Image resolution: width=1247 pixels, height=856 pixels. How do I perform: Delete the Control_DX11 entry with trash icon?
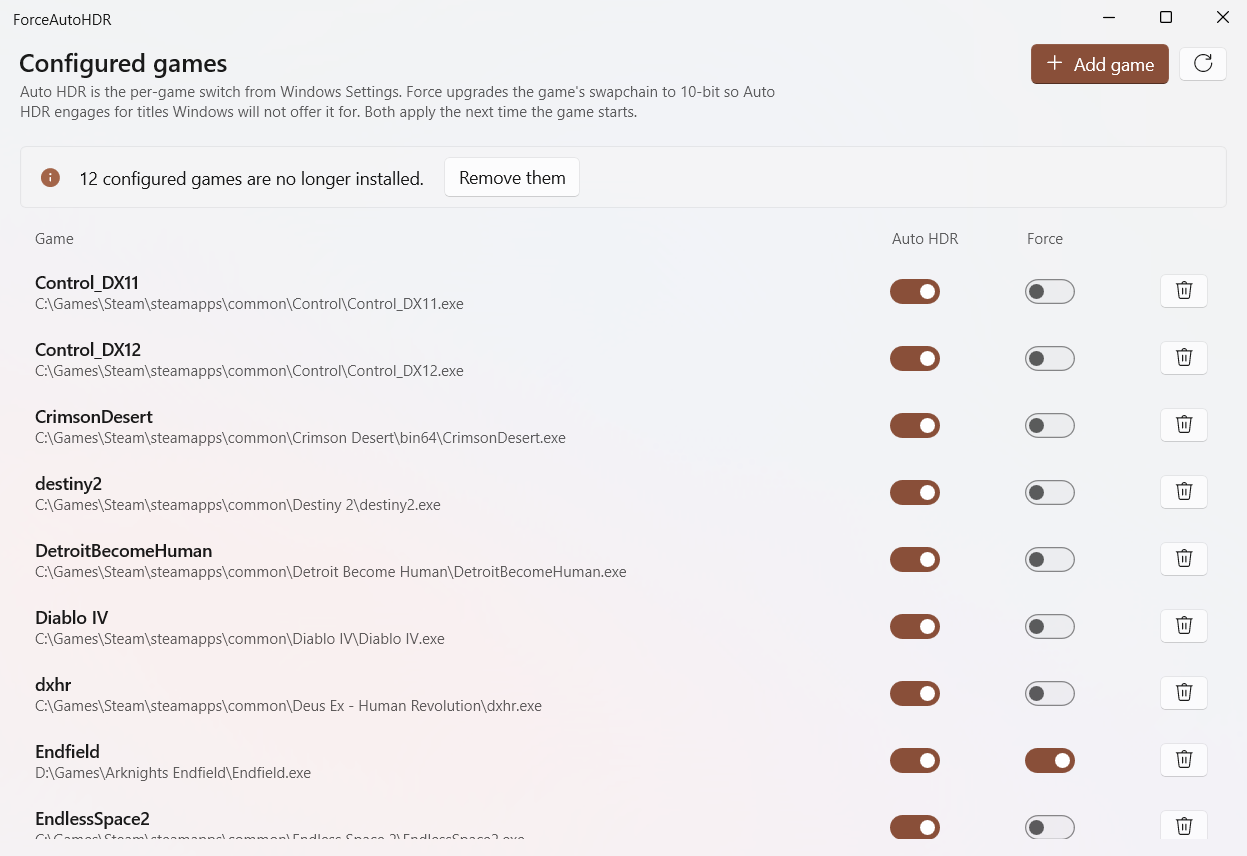(1184, 291)
